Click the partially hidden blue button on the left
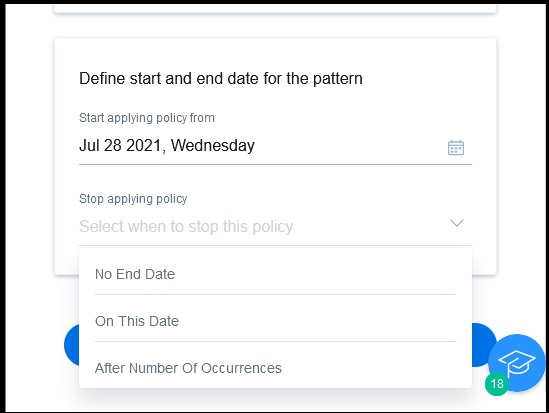Viewport: 549px width, 413px height. [71, 345]
